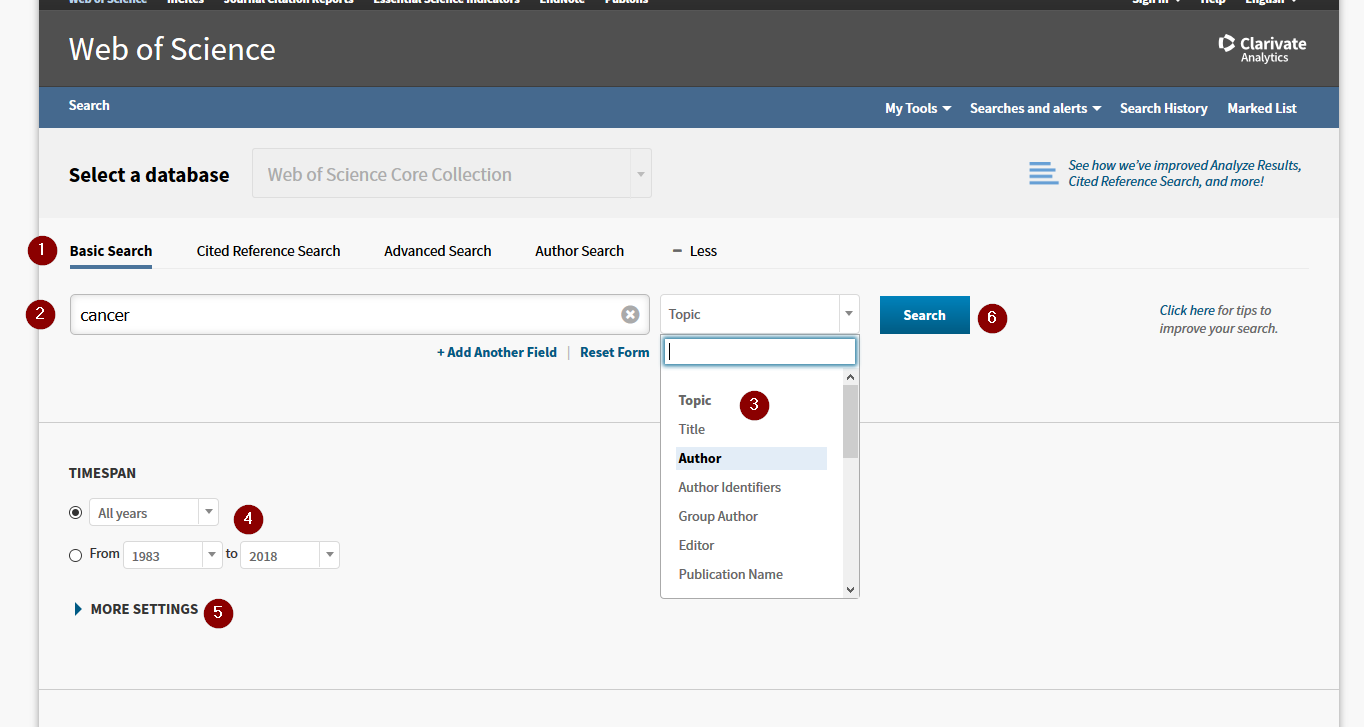Click the Clarivate Analytics logo
This screenshot has height=727, width=1364.
coord(1262,48)
